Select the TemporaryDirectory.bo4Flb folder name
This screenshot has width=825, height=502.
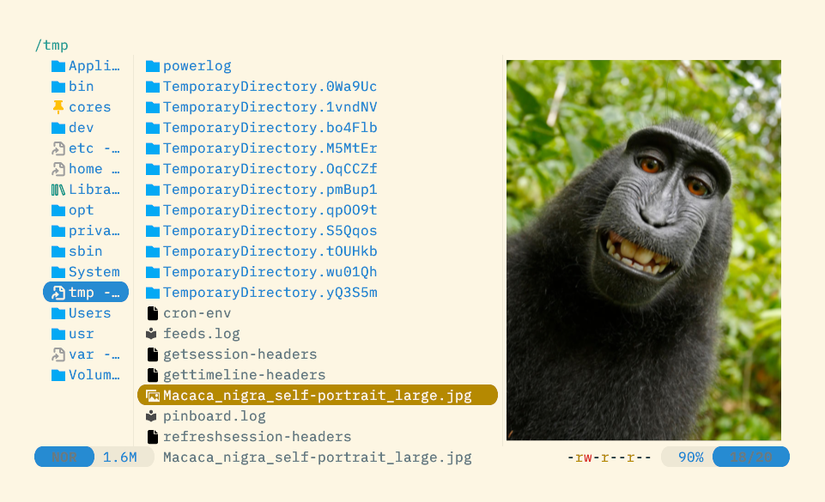[270, 128]
